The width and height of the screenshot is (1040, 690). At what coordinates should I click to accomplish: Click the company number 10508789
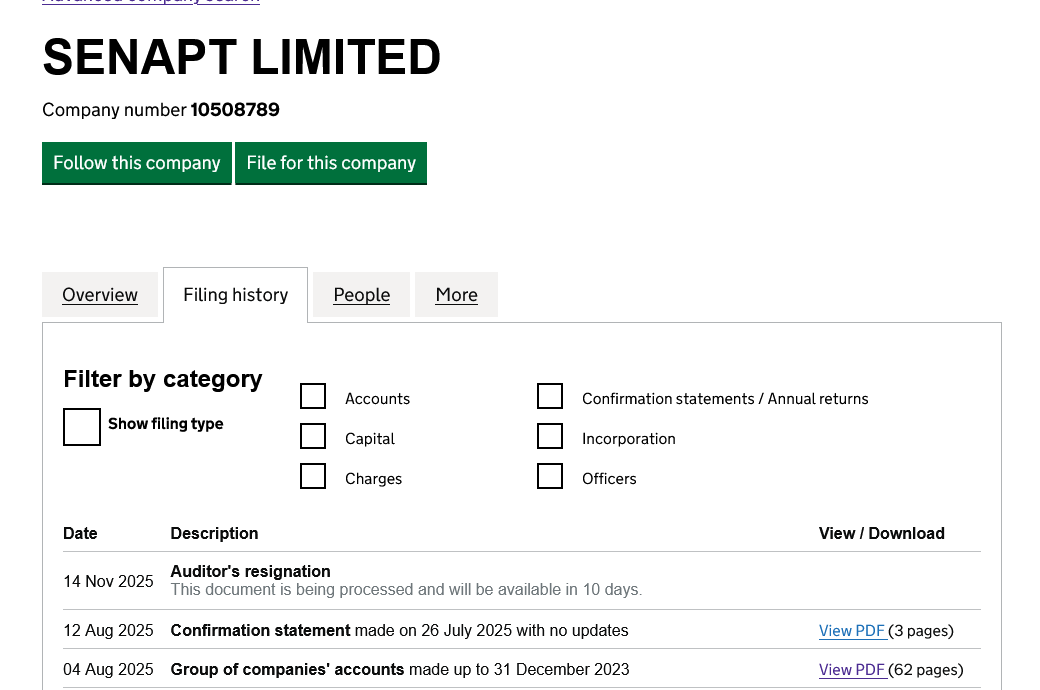(x=235, y=110)
